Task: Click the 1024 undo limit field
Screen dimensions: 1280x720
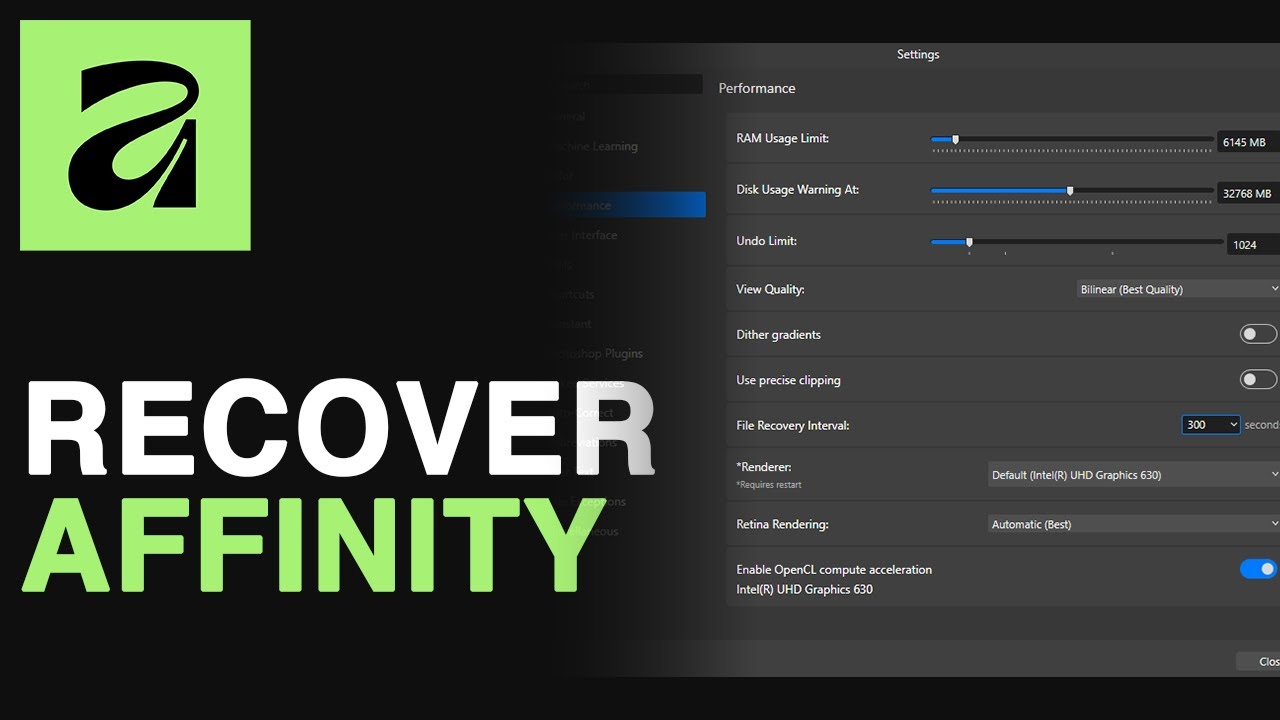Action: (1253, 244)
